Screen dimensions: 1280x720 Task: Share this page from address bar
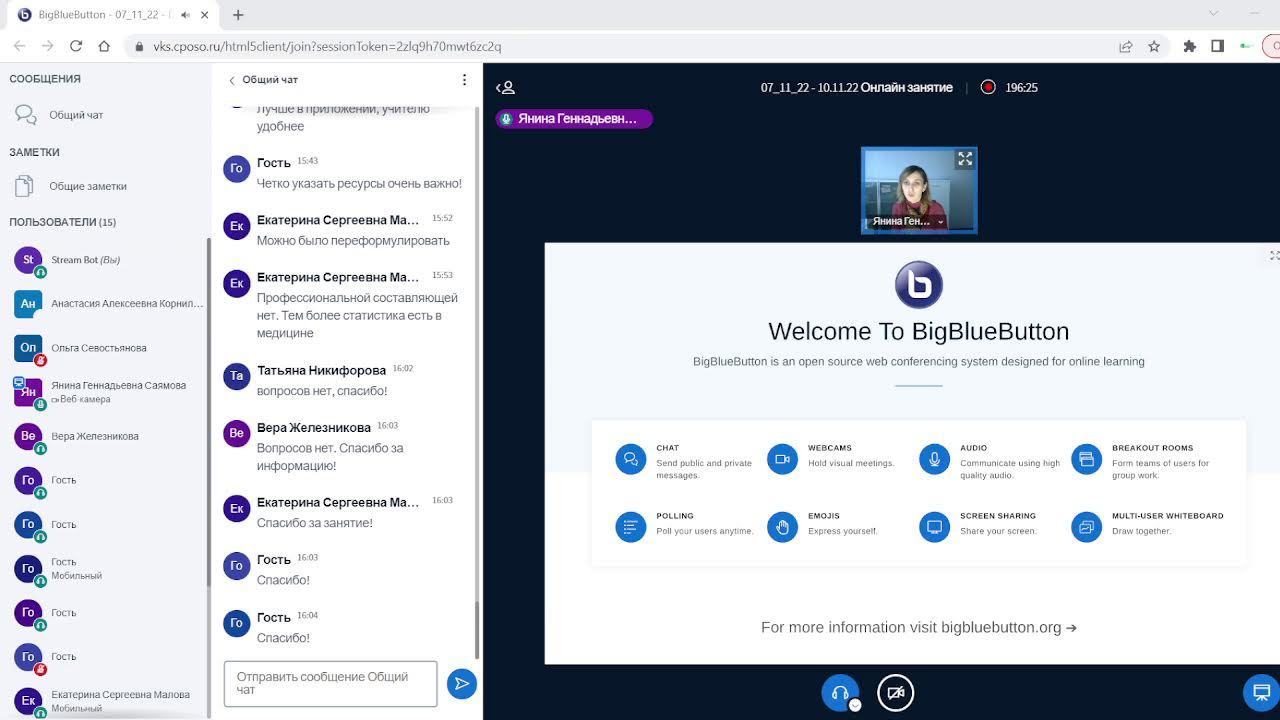click(1126, 46)
